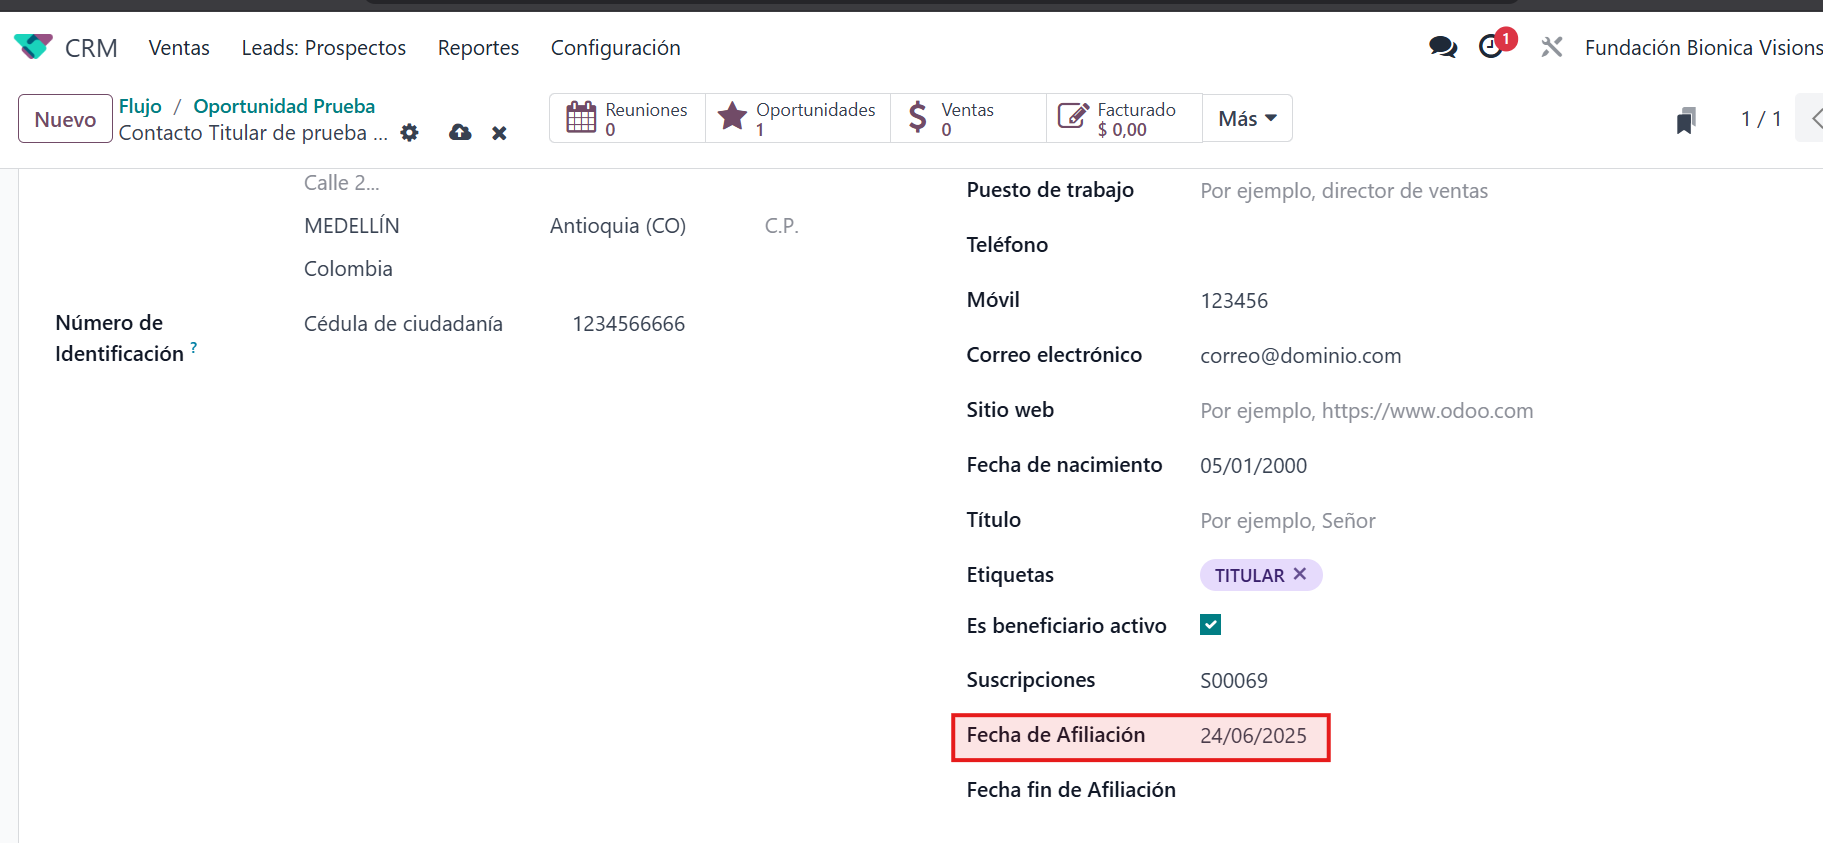Go to Oportunidad Prueba breadcrumb link
Screen dimensions: 1823x843
tap(284, 106)
